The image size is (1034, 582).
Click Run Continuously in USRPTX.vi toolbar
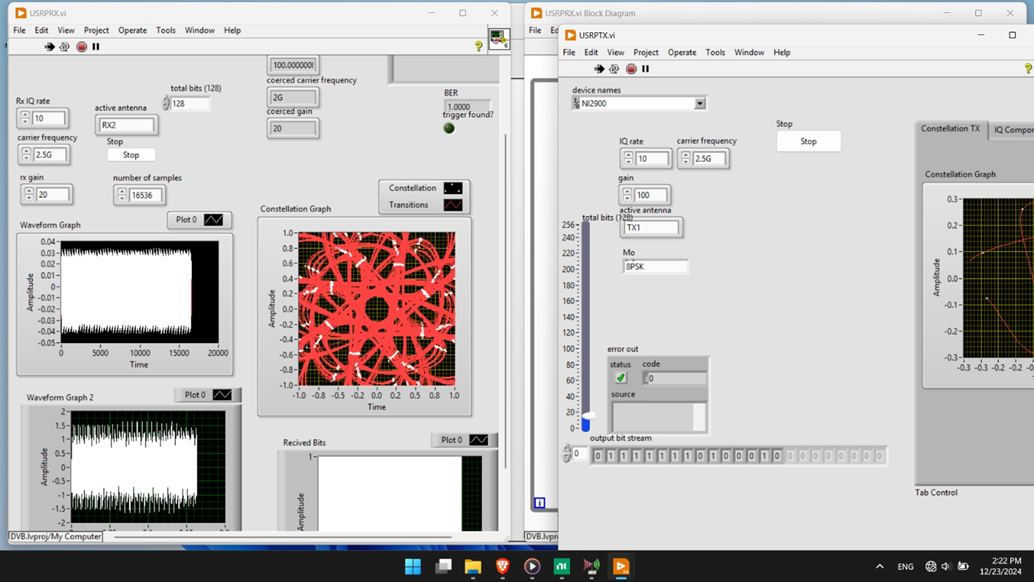tap(614, 69)
